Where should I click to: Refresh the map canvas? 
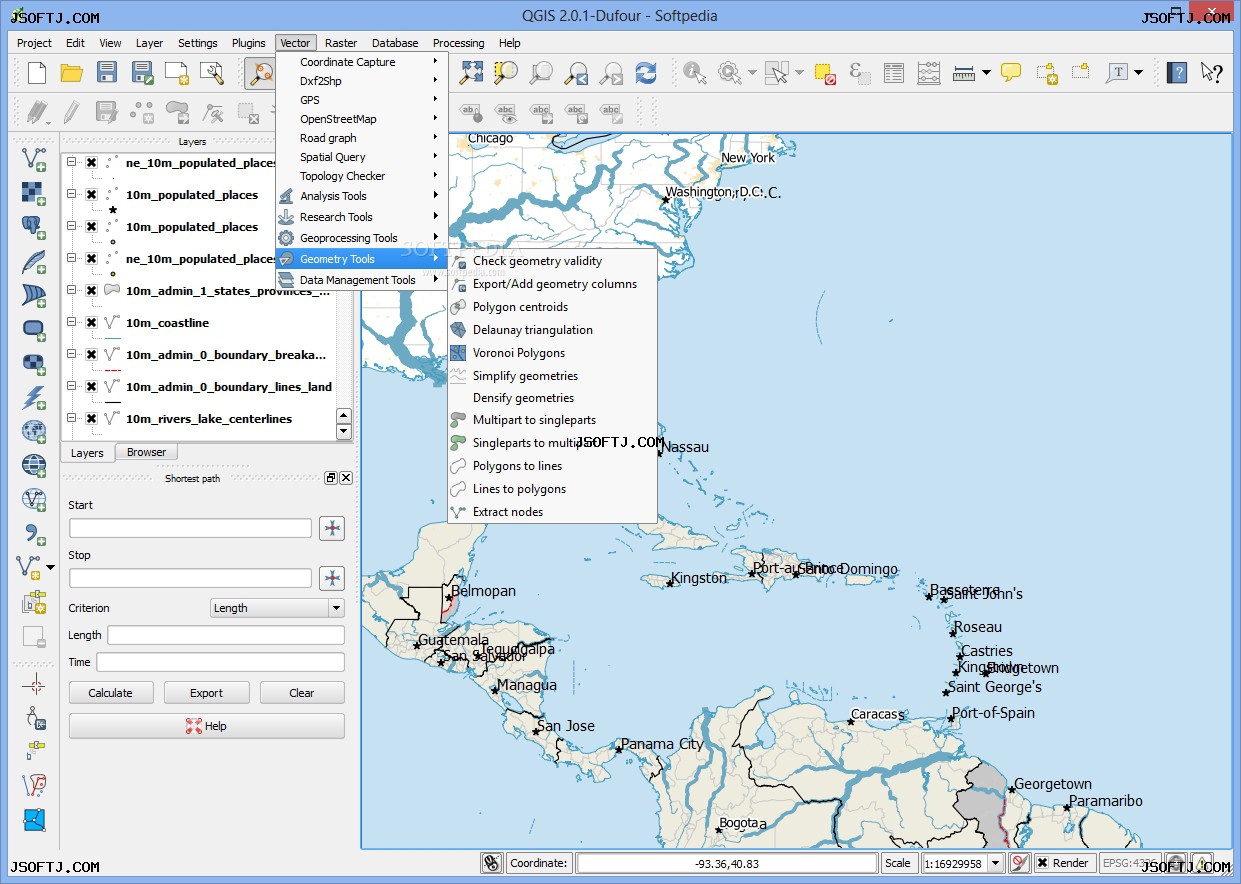click(646, 72)
